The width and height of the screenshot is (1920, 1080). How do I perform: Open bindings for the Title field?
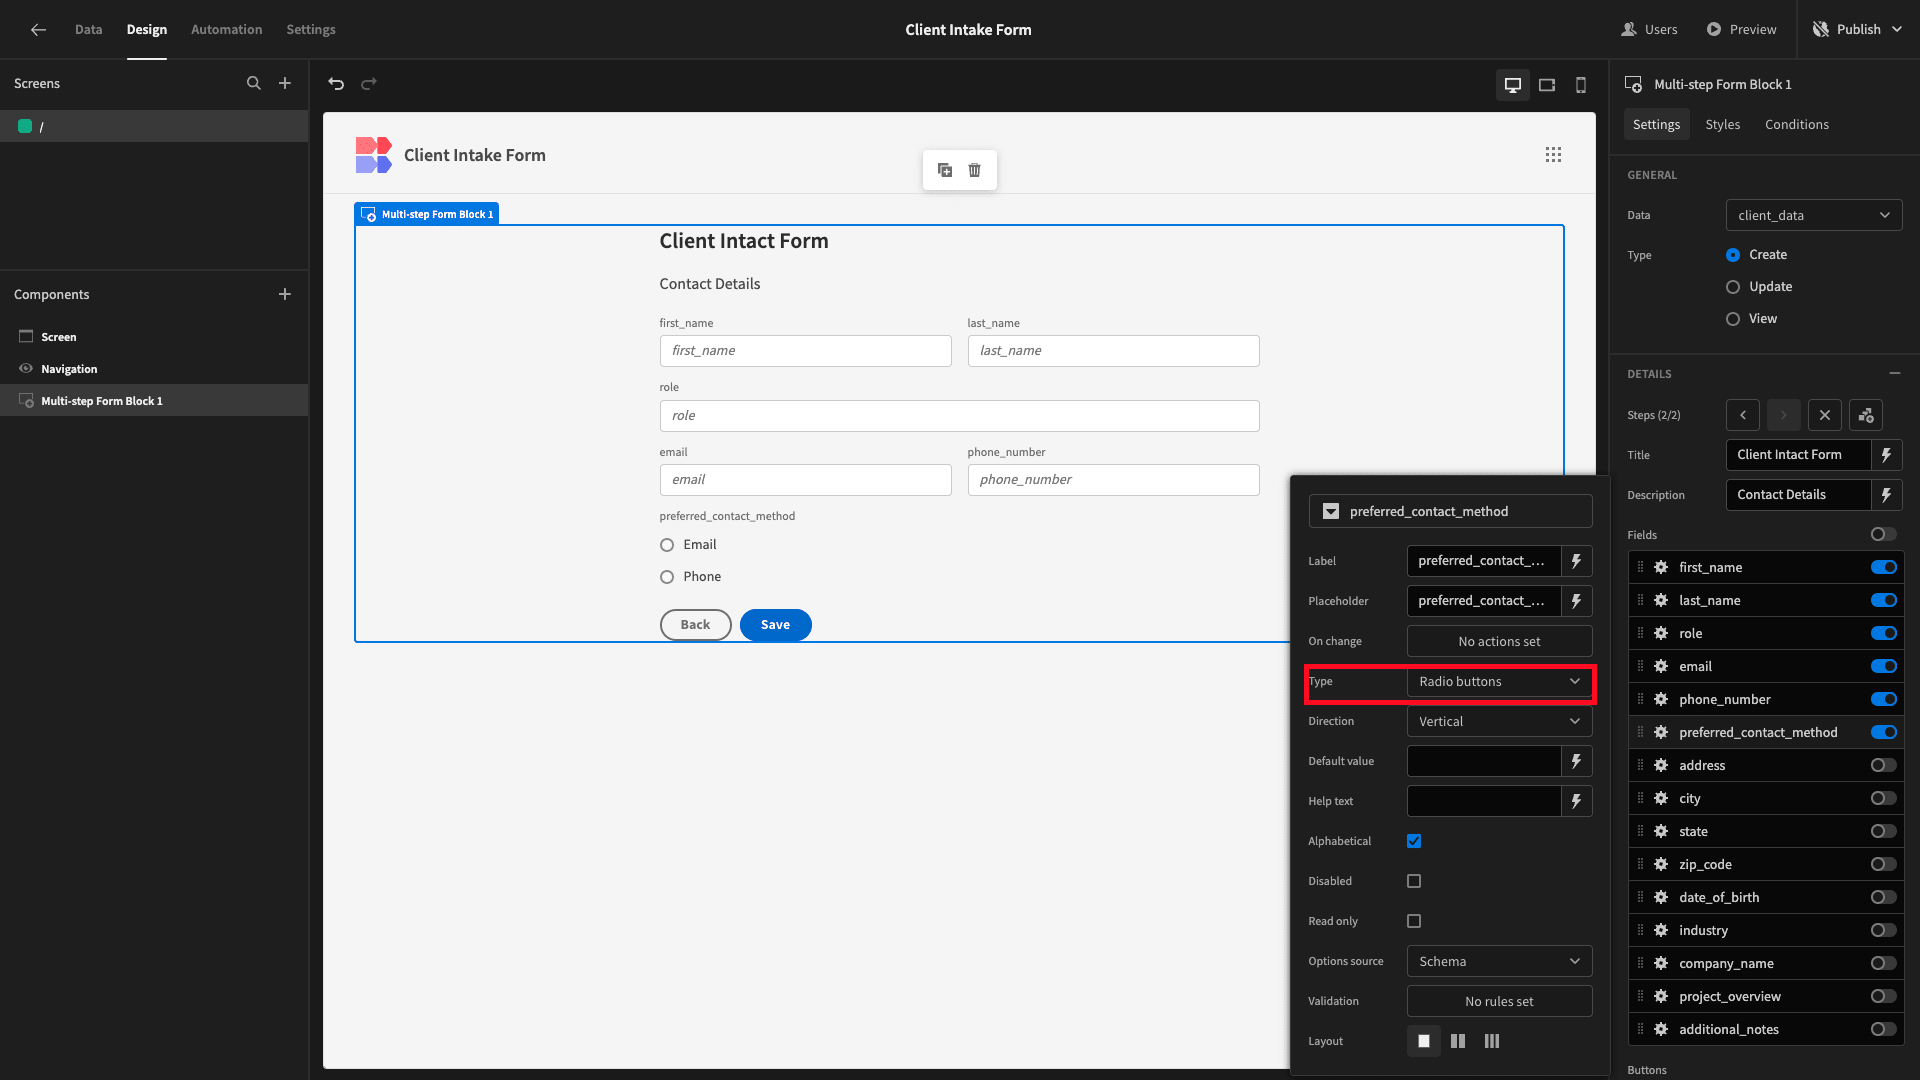point(1887,455)
